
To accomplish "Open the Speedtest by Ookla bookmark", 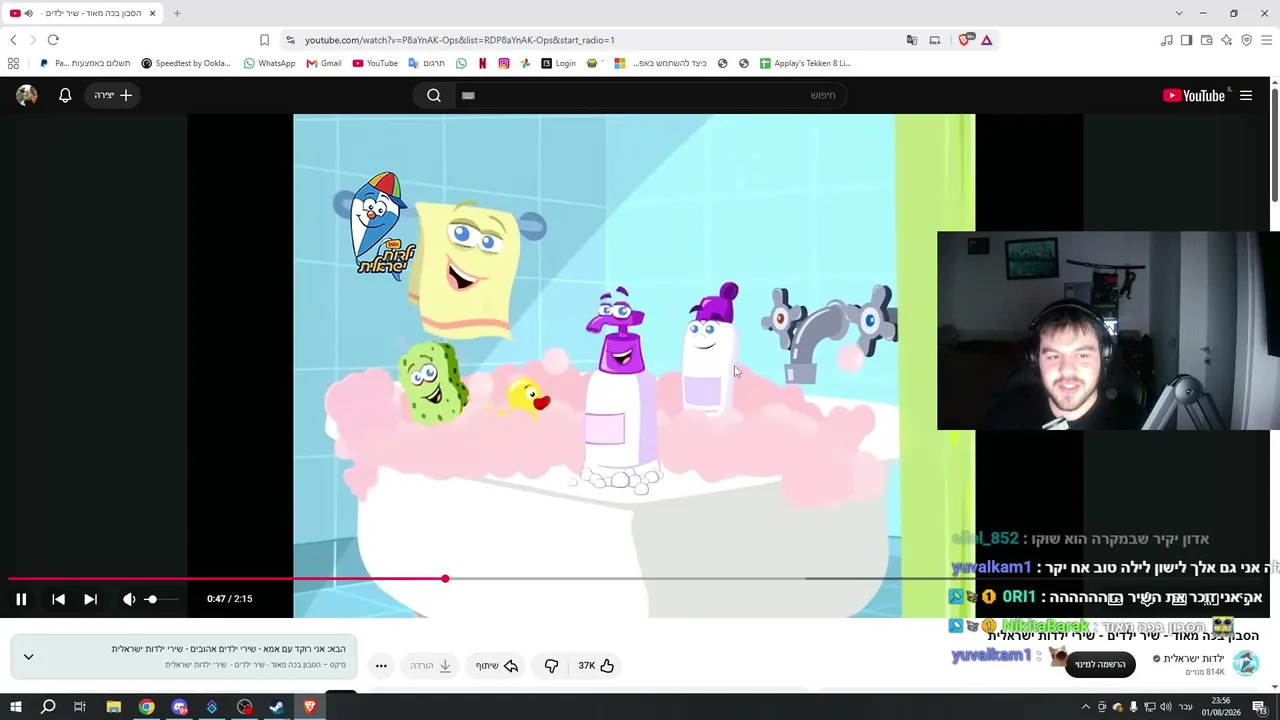I will [x=186, y=63].
